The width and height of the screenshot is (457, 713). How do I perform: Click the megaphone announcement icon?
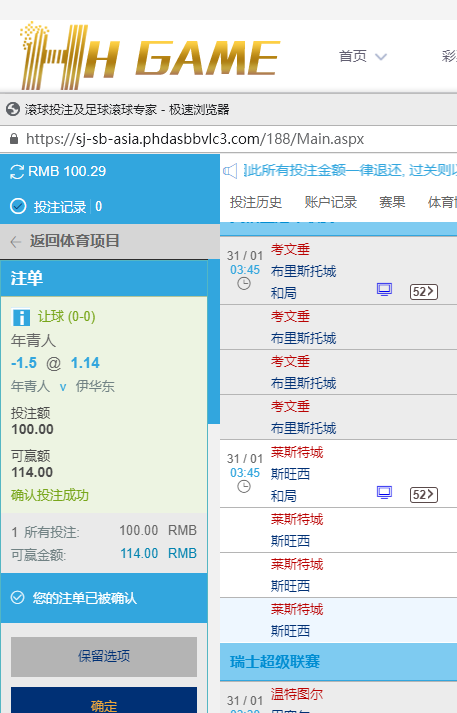pyautogui.click(x=230, y=171)
